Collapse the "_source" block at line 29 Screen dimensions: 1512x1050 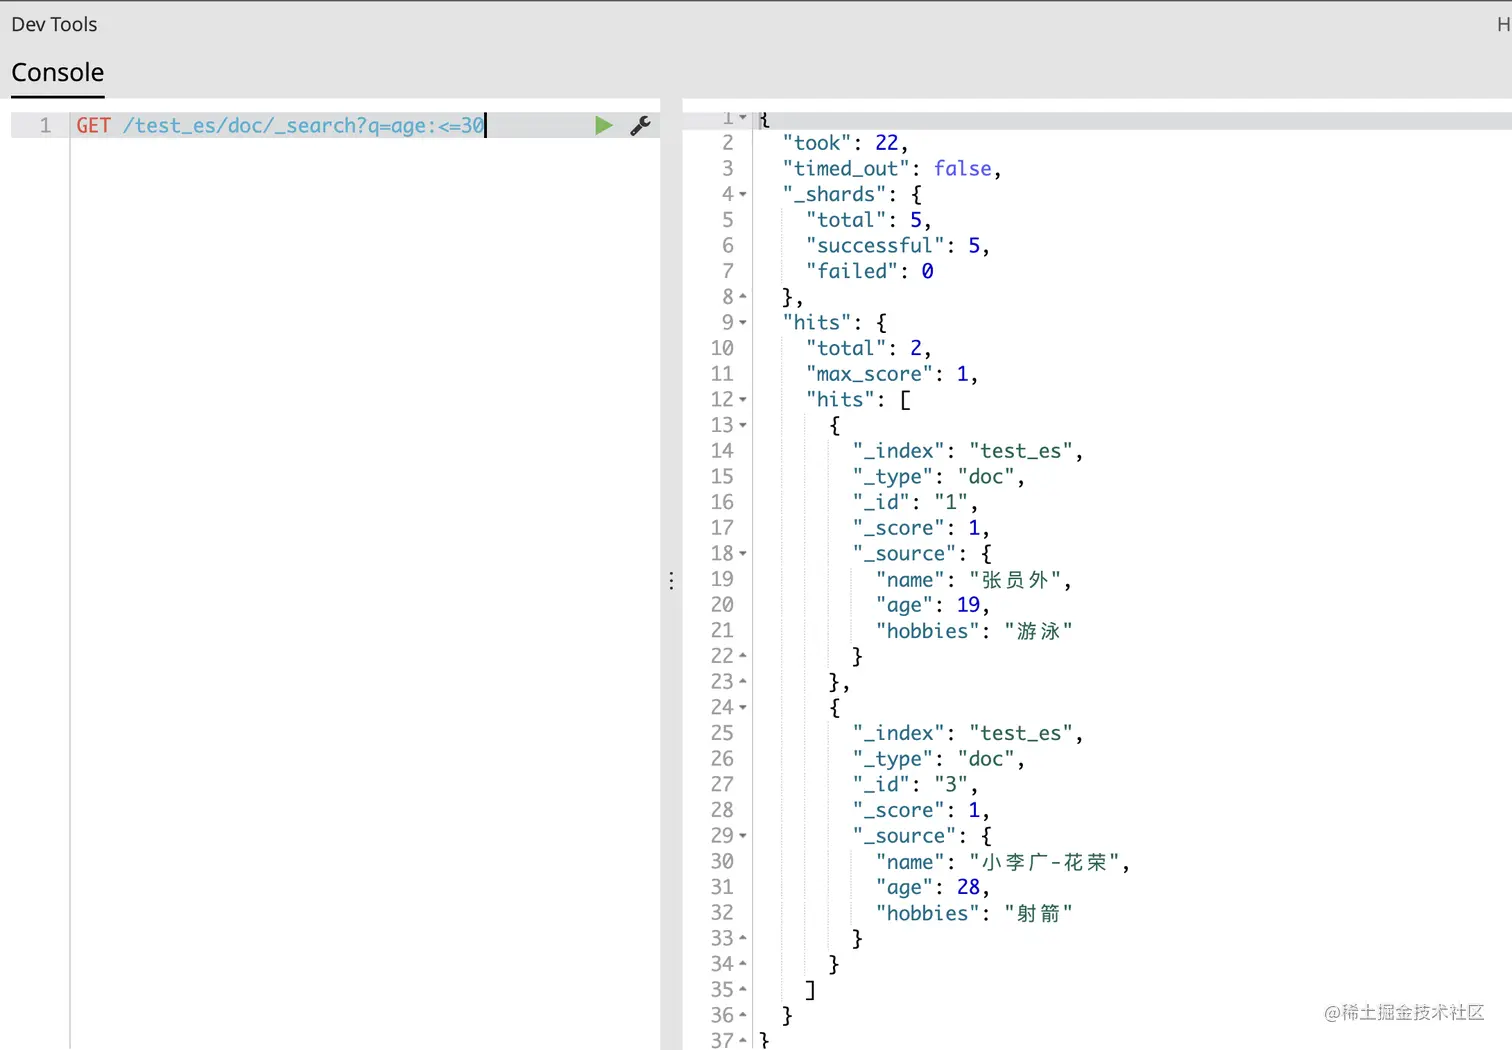743,835
